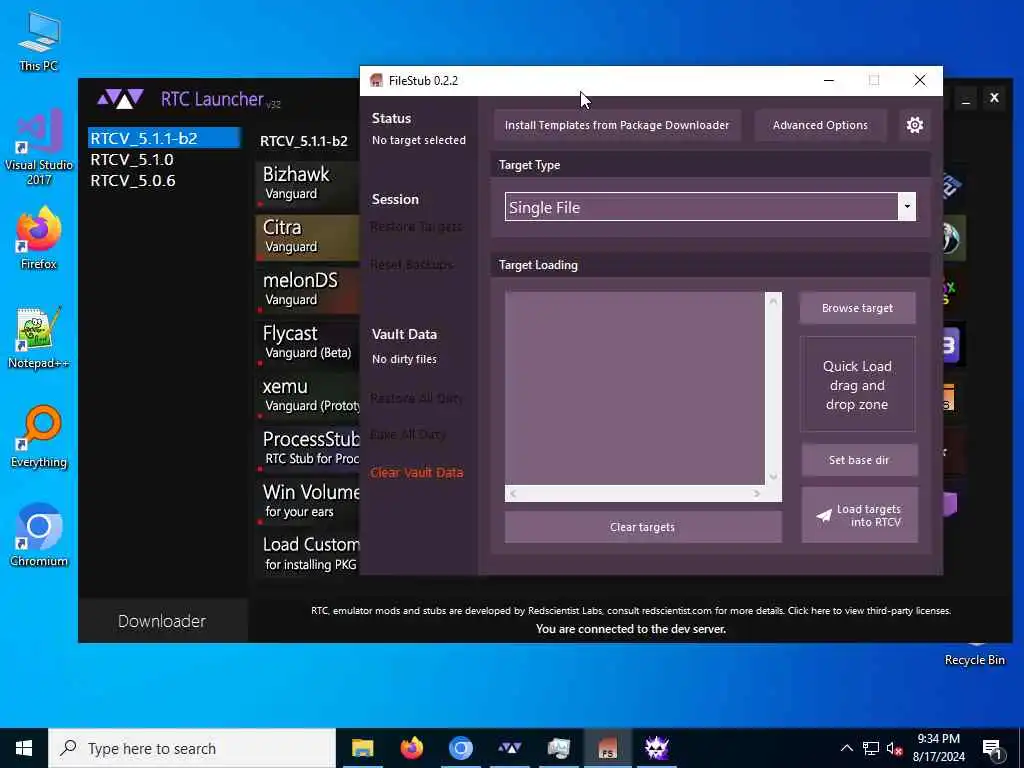
Task: Select the Firefox desktop shortcut
Action: click(x=39, y=238)
